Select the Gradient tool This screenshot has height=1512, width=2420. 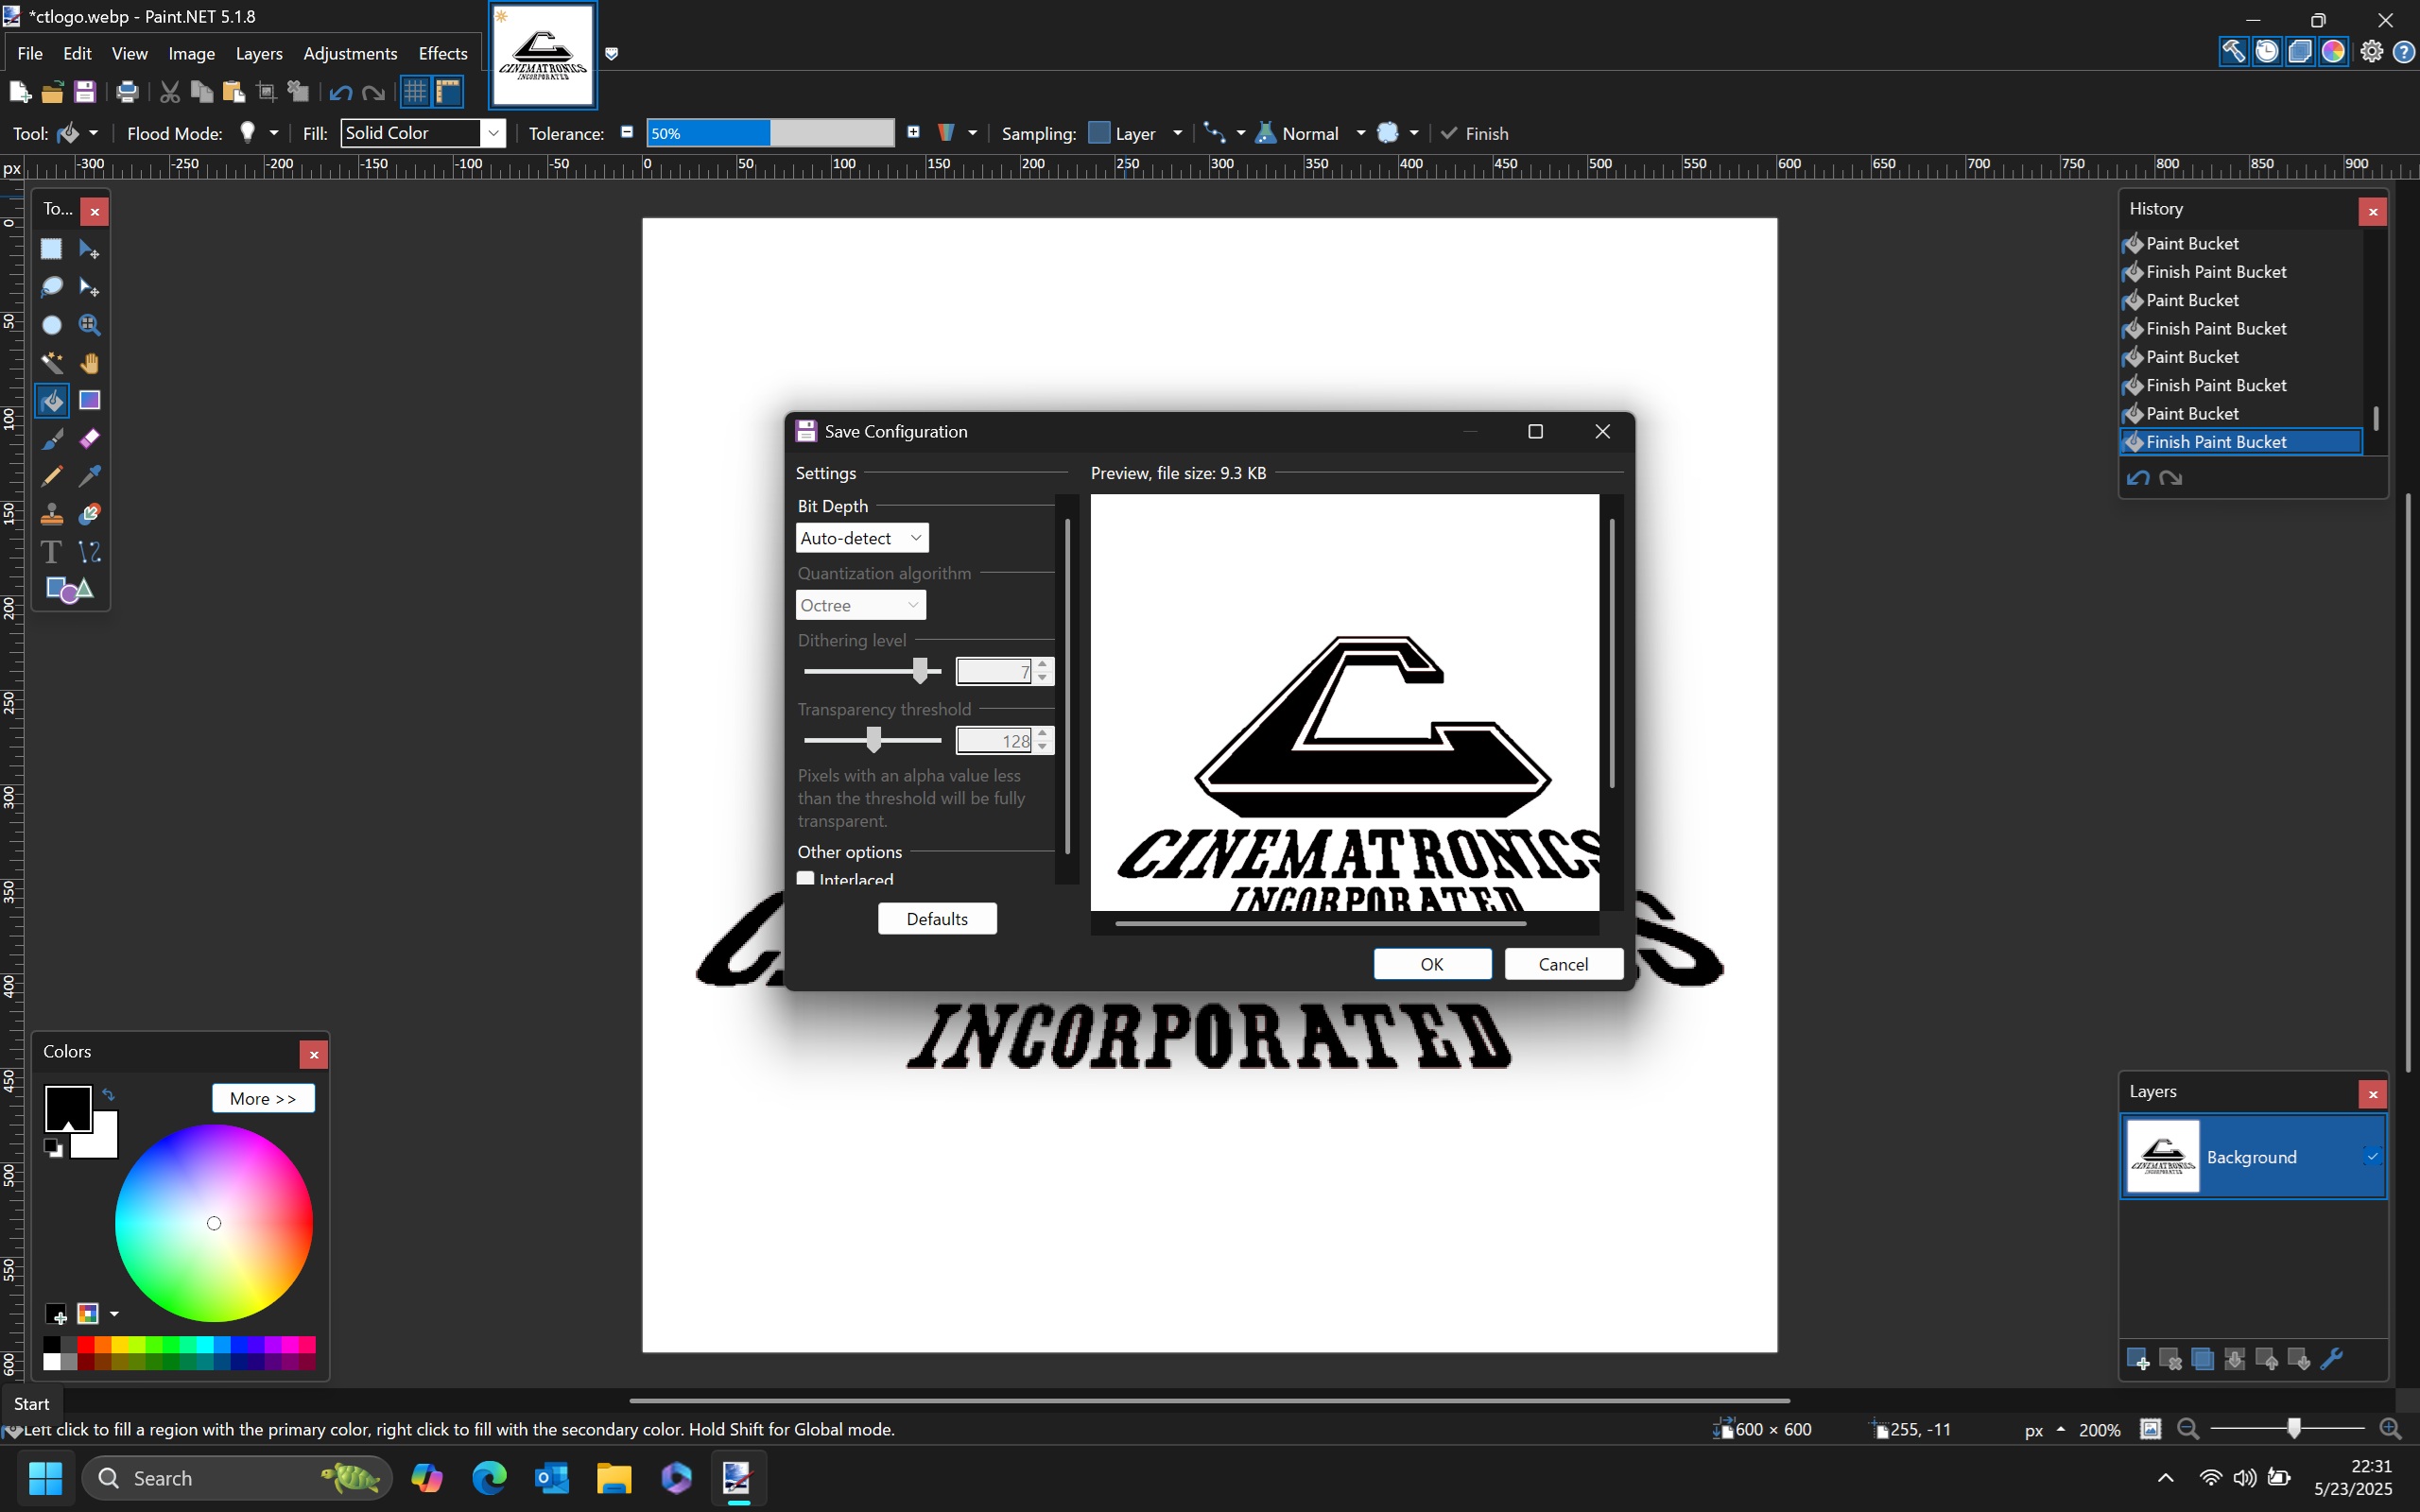[x=90, y=400]
